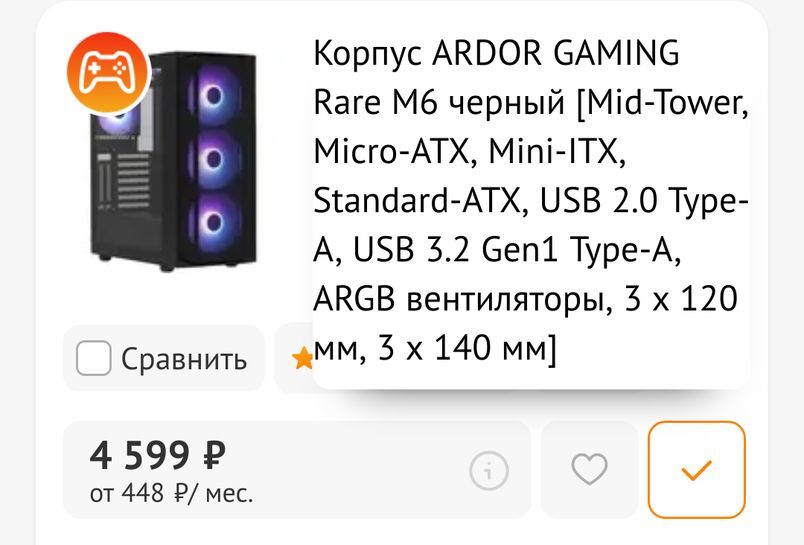The height and width of the screenshot is (545, 804).
Task: Click the orange gamepad badge icon
Action: coord(107,70)
